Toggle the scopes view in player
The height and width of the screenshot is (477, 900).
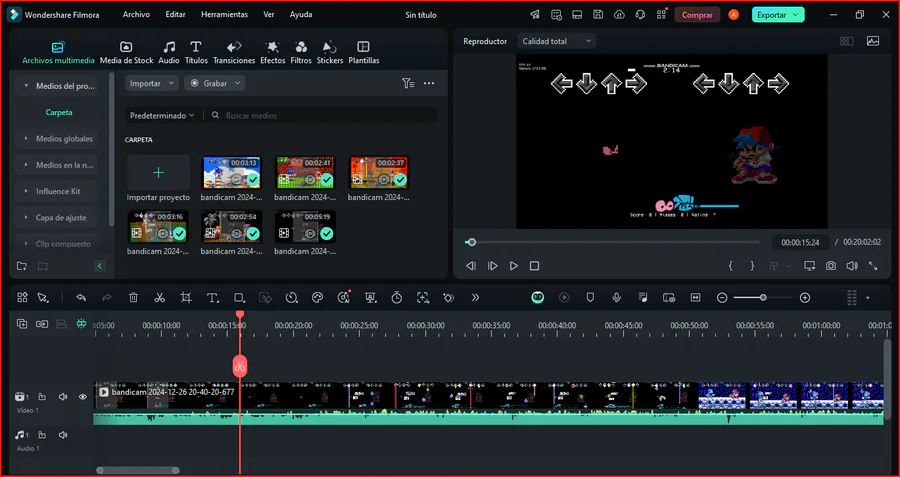tap(873, 41)
